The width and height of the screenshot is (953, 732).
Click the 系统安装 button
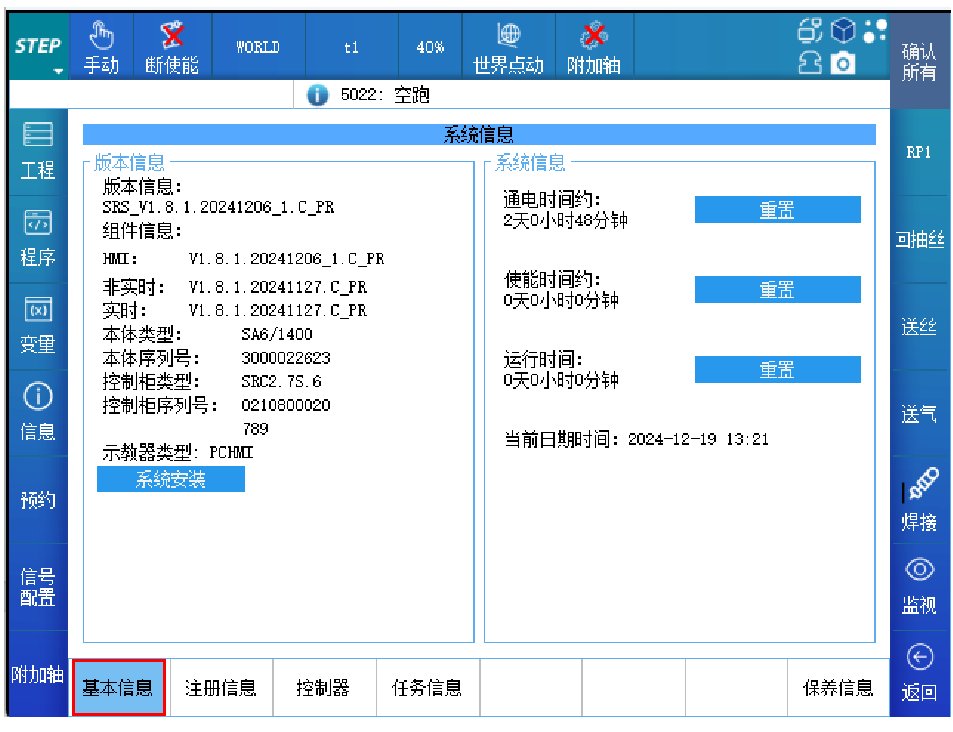171,480
